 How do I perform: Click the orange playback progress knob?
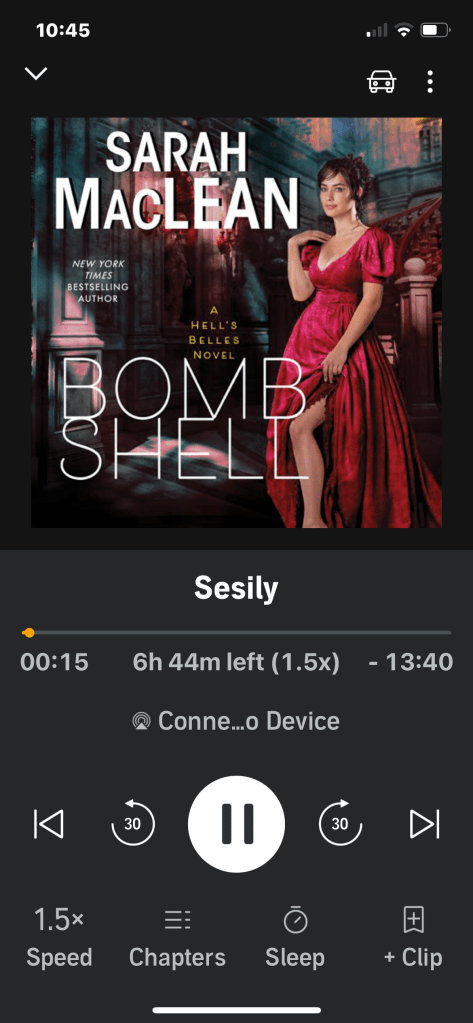click(28, 632)
